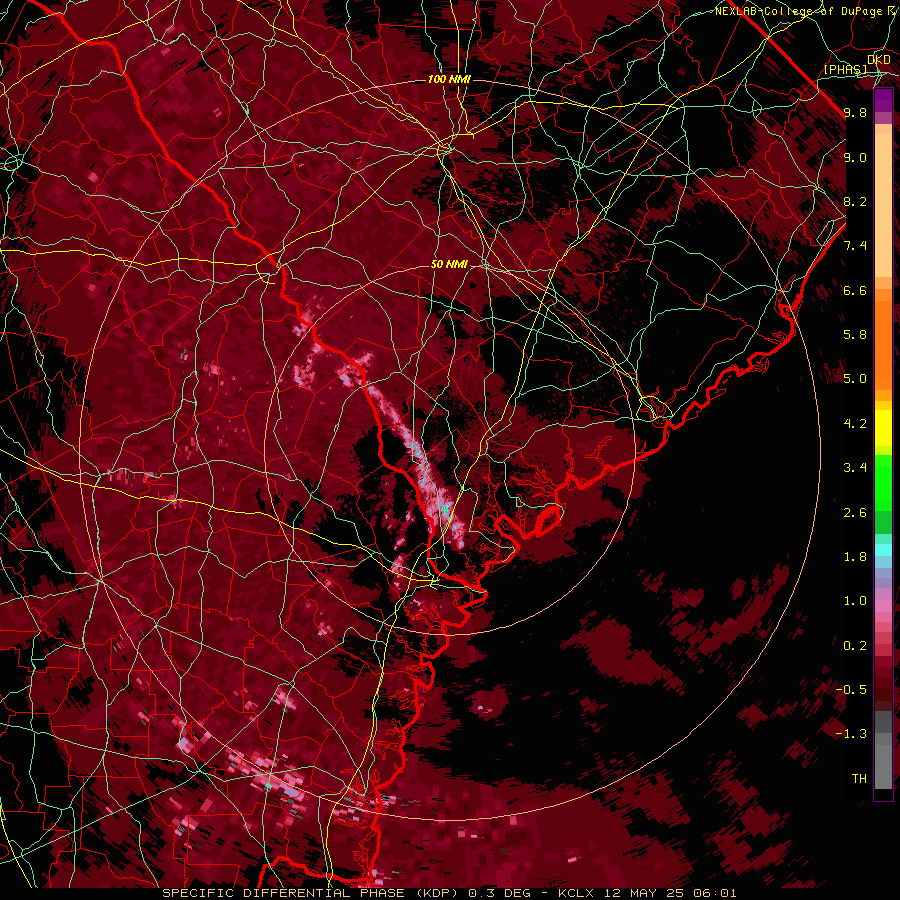Click the -0.5 value on the color scale

pyautogui.click(x=851, y=690)
